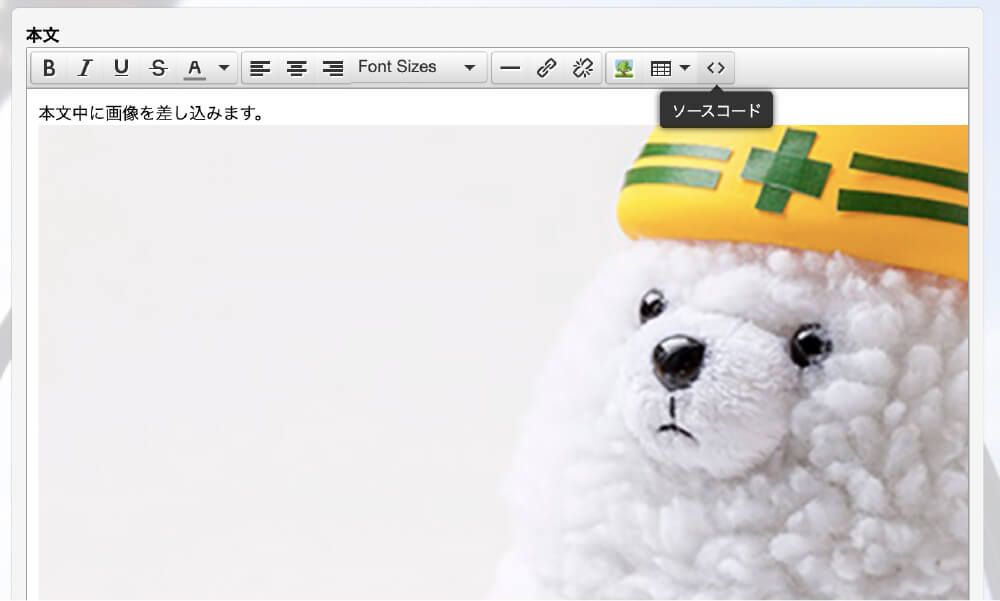Select the inserted plush toy image
1000x601 pixels.
(x=500, y=360)
